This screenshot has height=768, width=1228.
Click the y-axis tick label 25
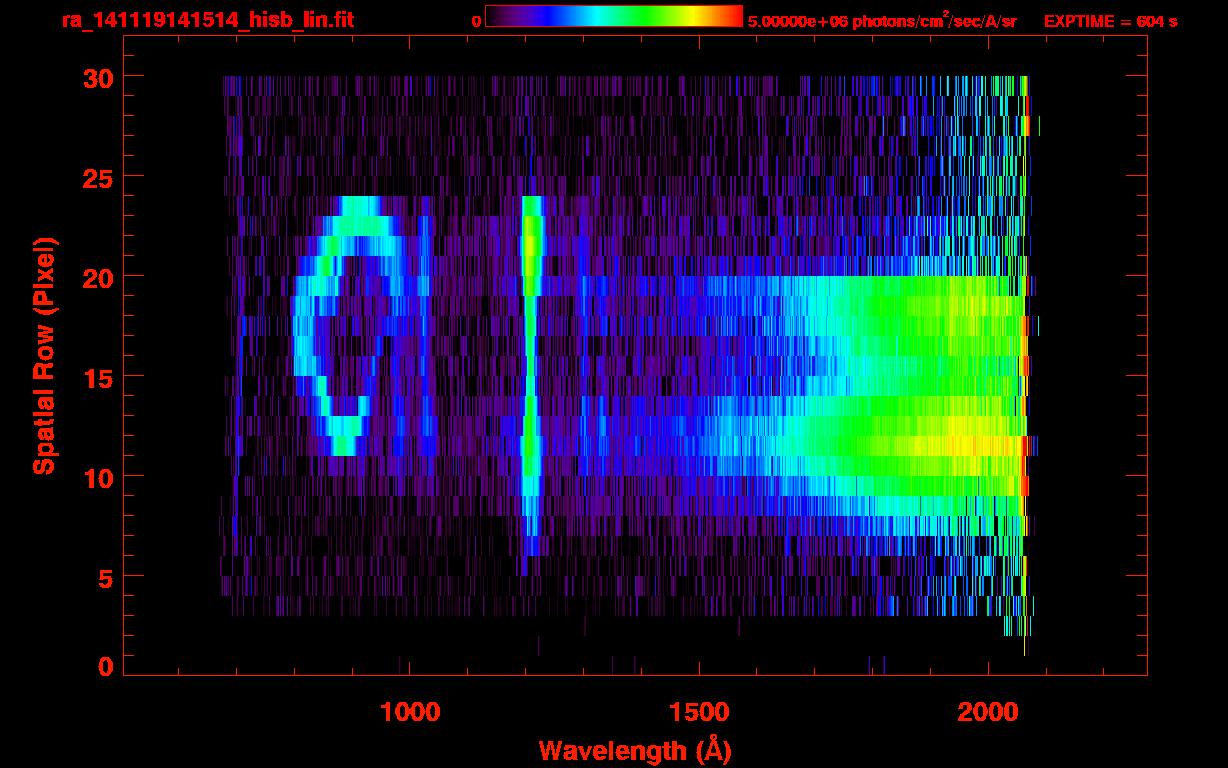click(x=96, y=177)
